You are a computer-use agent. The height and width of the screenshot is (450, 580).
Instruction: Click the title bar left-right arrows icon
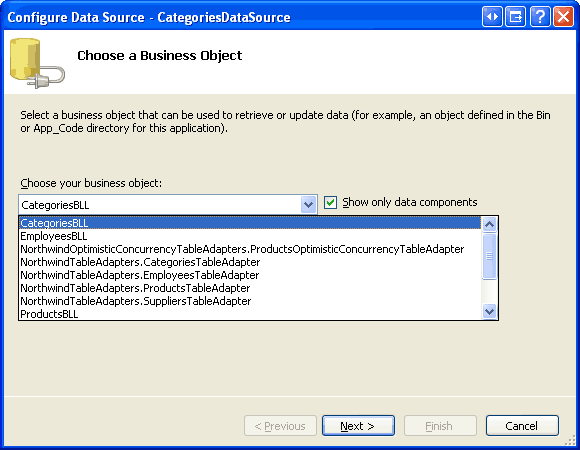(492, 17)
